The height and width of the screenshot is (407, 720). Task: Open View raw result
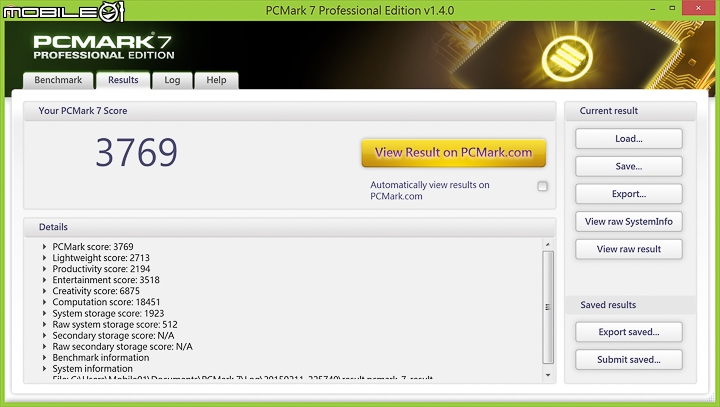click(x=629, y=249)
